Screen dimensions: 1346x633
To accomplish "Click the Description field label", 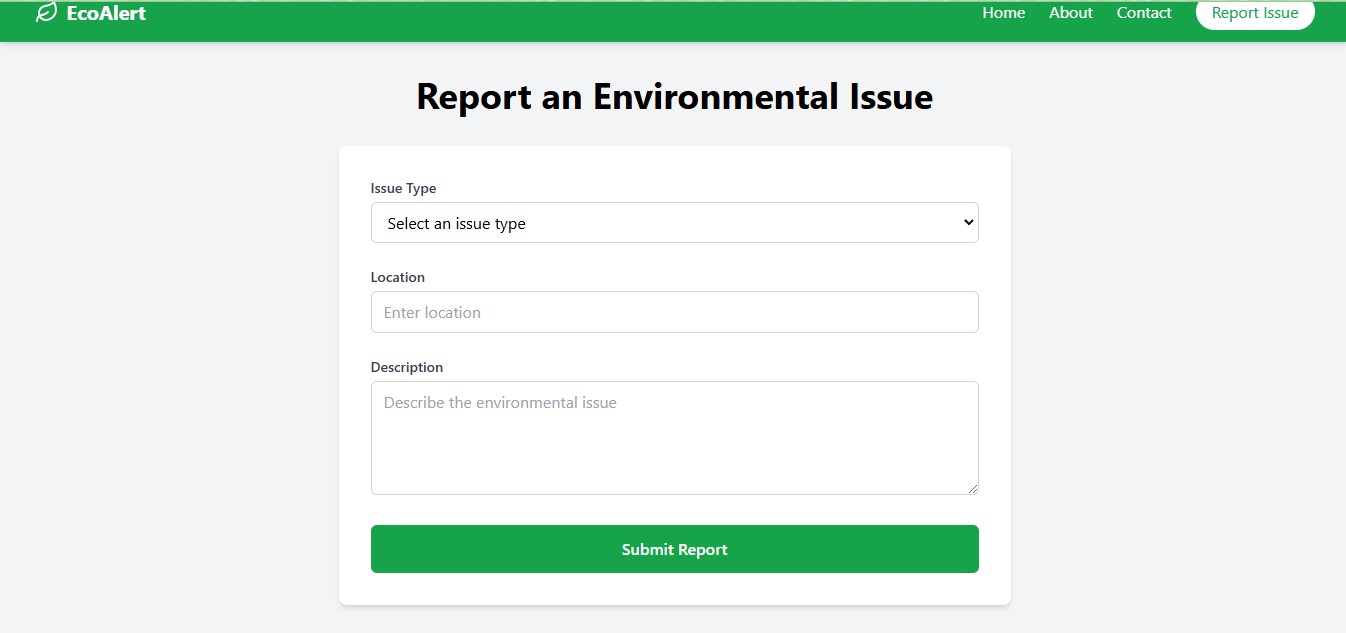I will coord(407,367).
